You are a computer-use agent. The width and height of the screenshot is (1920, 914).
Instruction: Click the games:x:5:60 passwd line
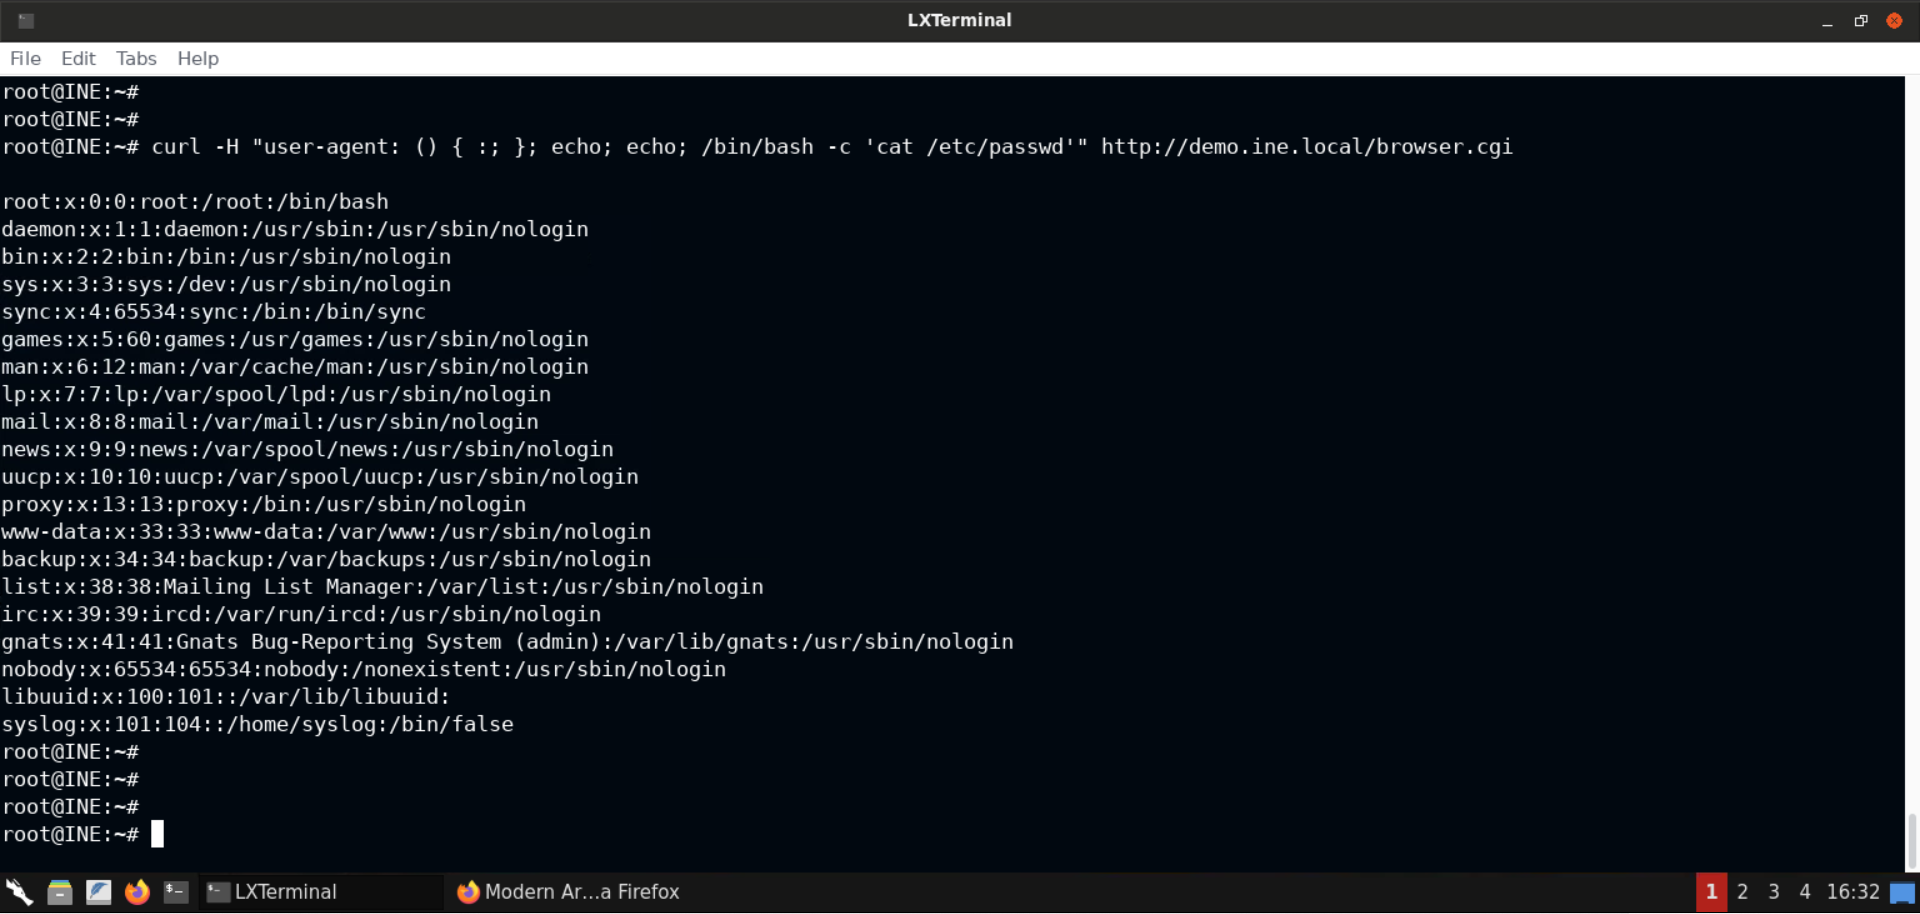(295, 339)
